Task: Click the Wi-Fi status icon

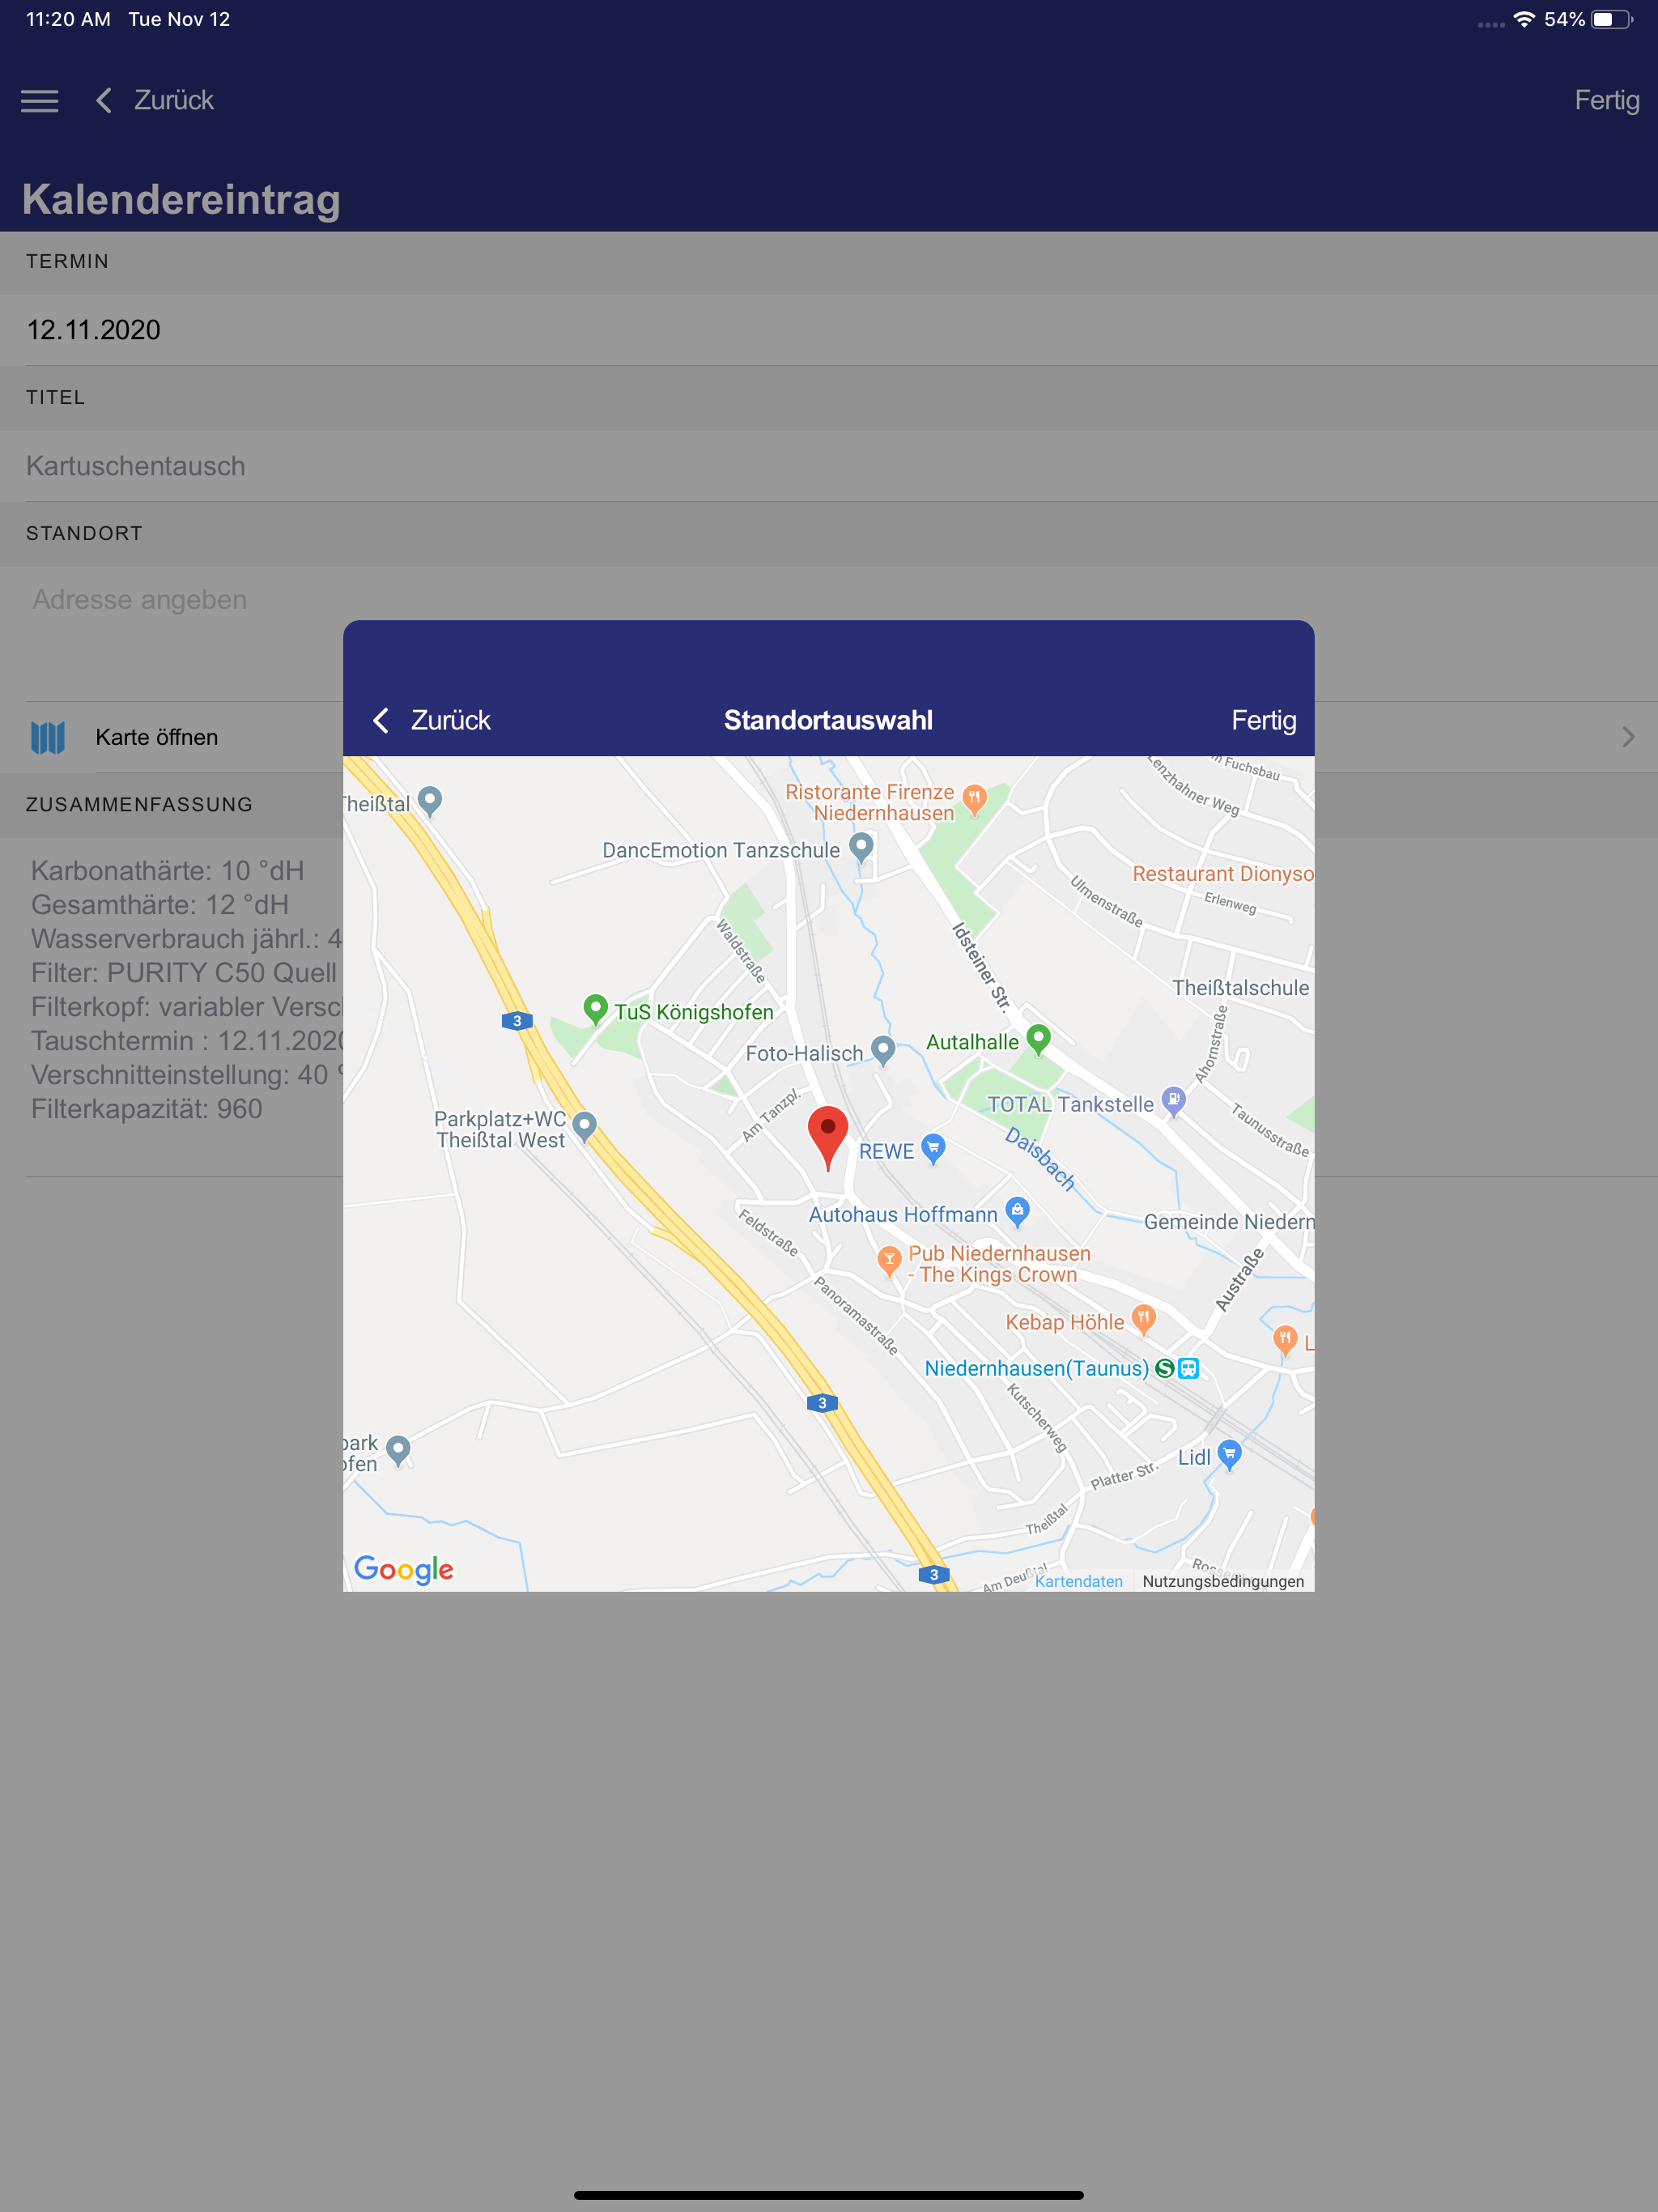Action: pyautogui.click(x=1523, y=19)
